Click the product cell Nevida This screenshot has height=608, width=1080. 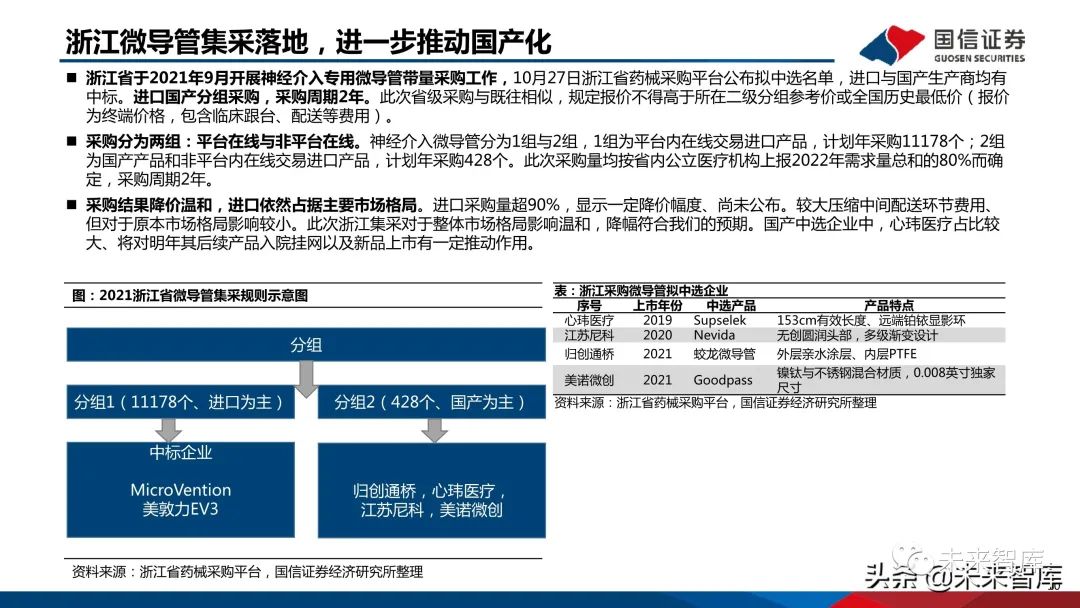click(714, 335)
